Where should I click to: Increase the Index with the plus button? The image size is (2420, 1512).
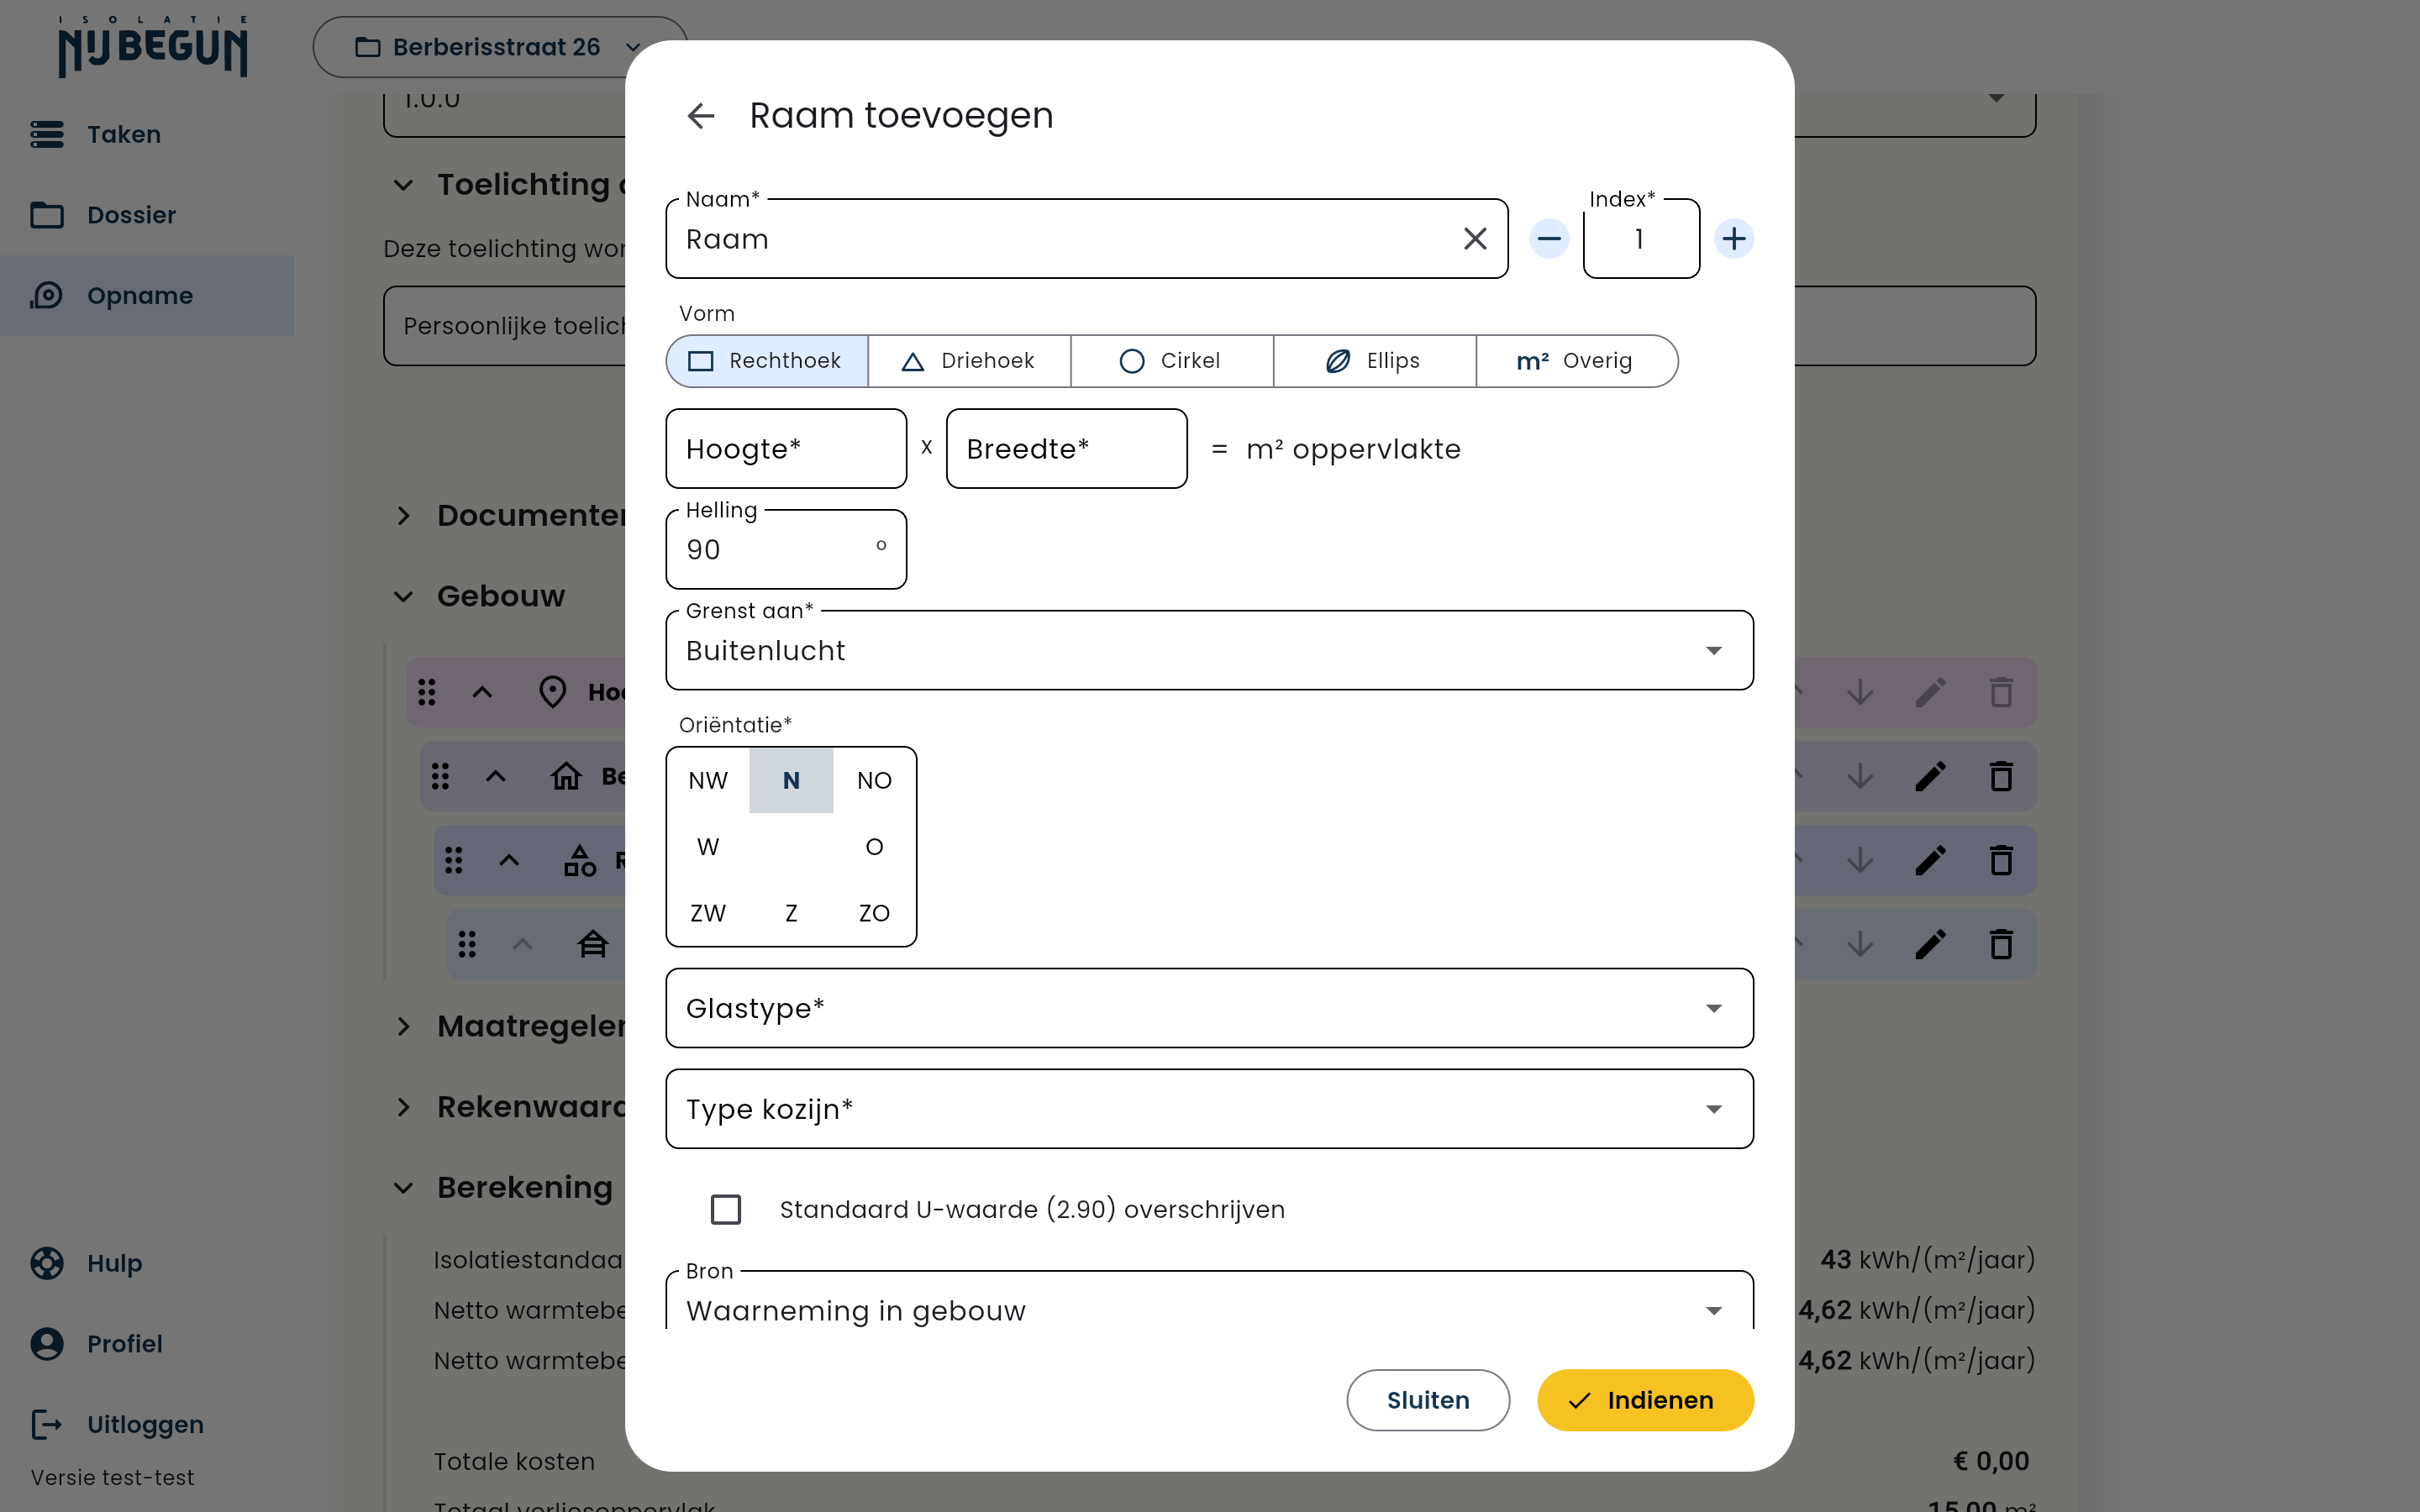point(1734,239)
